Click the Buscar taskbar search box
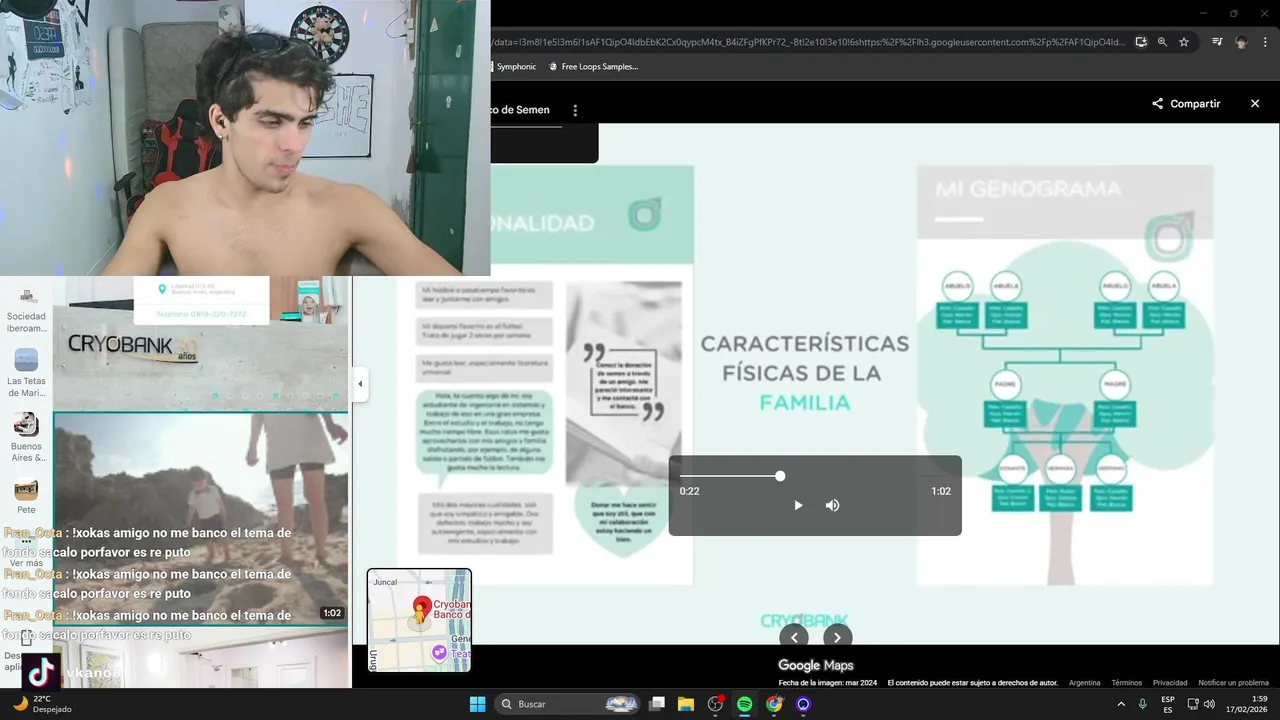 pyautogui.click(x=567, y=704)
